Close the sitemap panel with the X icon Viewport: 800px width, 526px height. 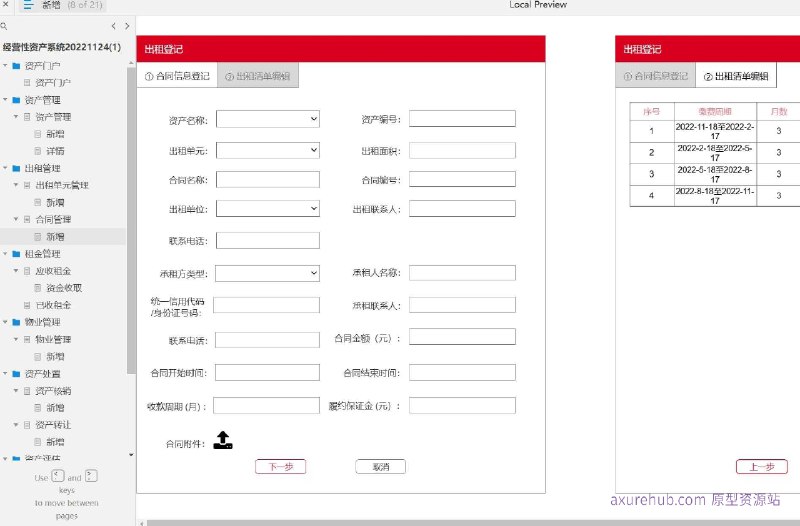click(x=6, y=4)
